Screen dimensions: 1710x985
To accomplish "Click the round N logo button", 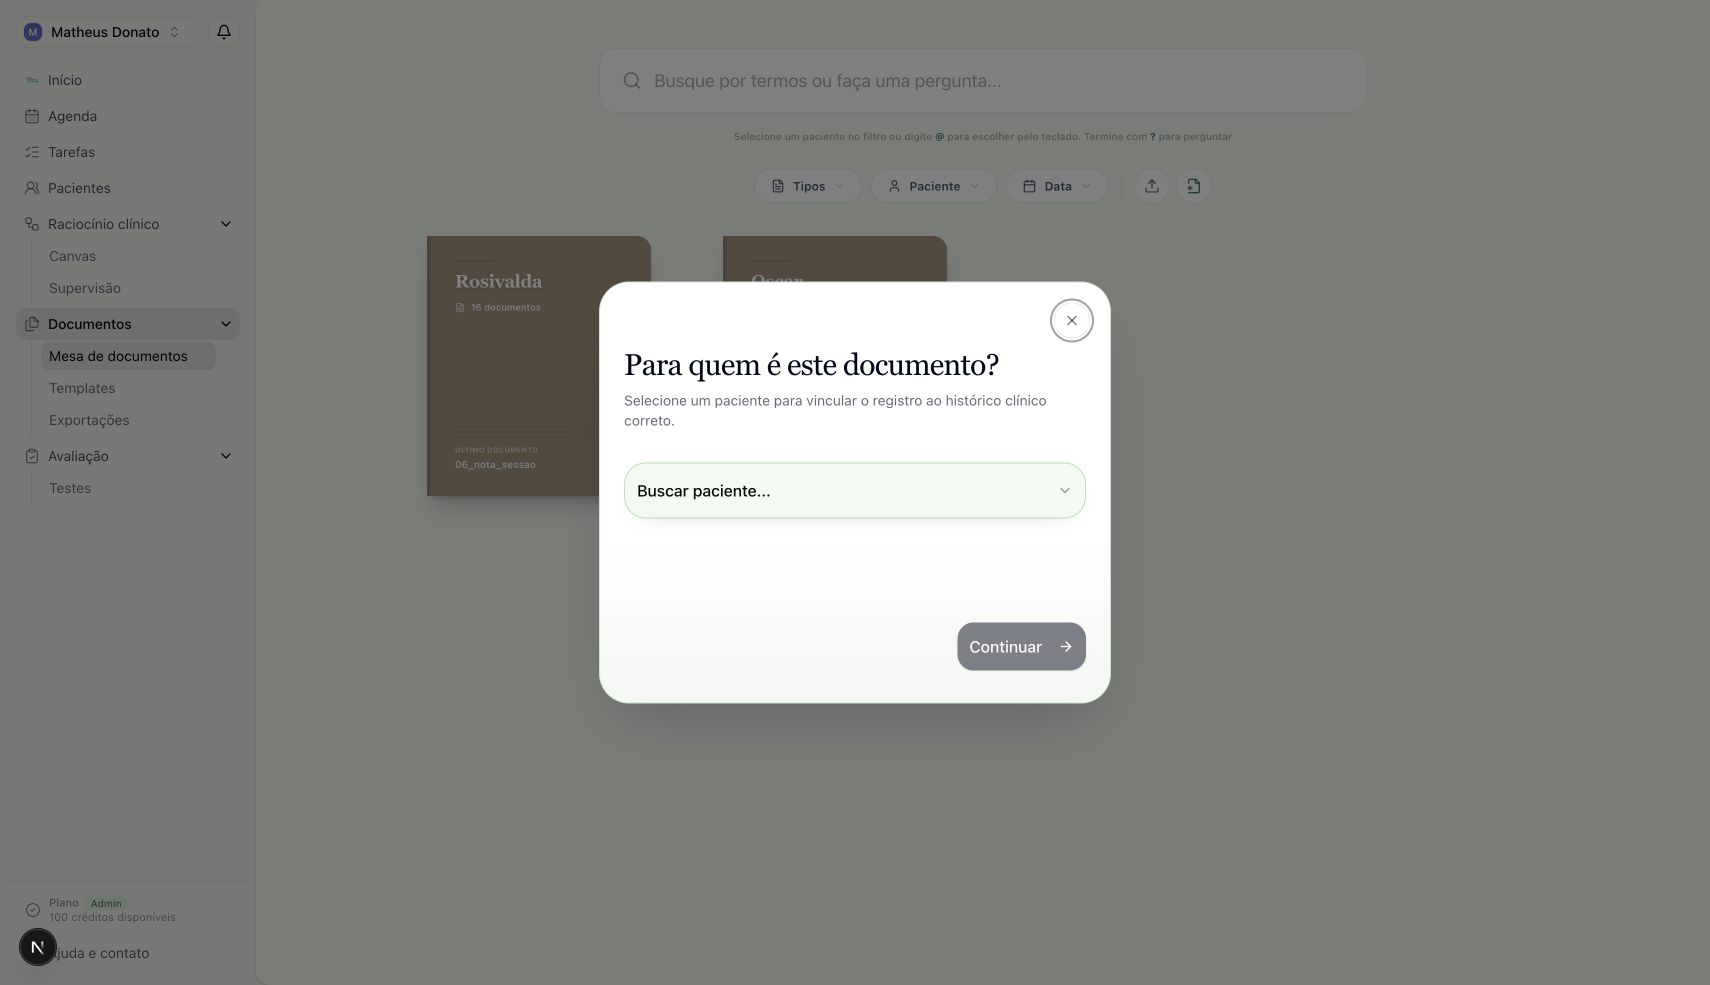I will tap(38, 947).
